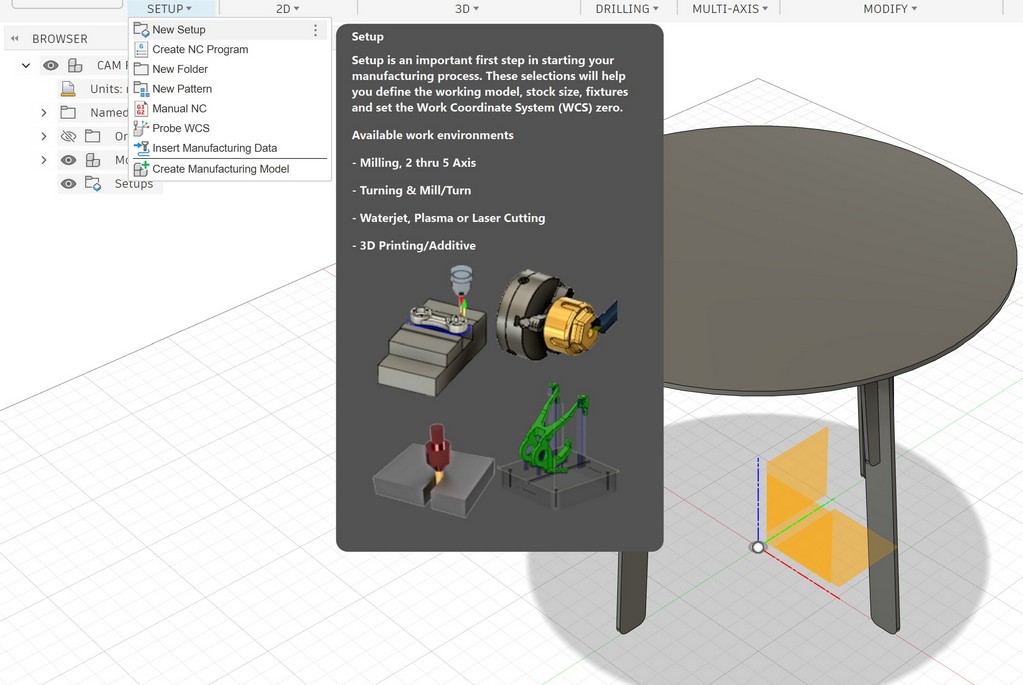Click the BROWSER panel title

click(60, 38)
